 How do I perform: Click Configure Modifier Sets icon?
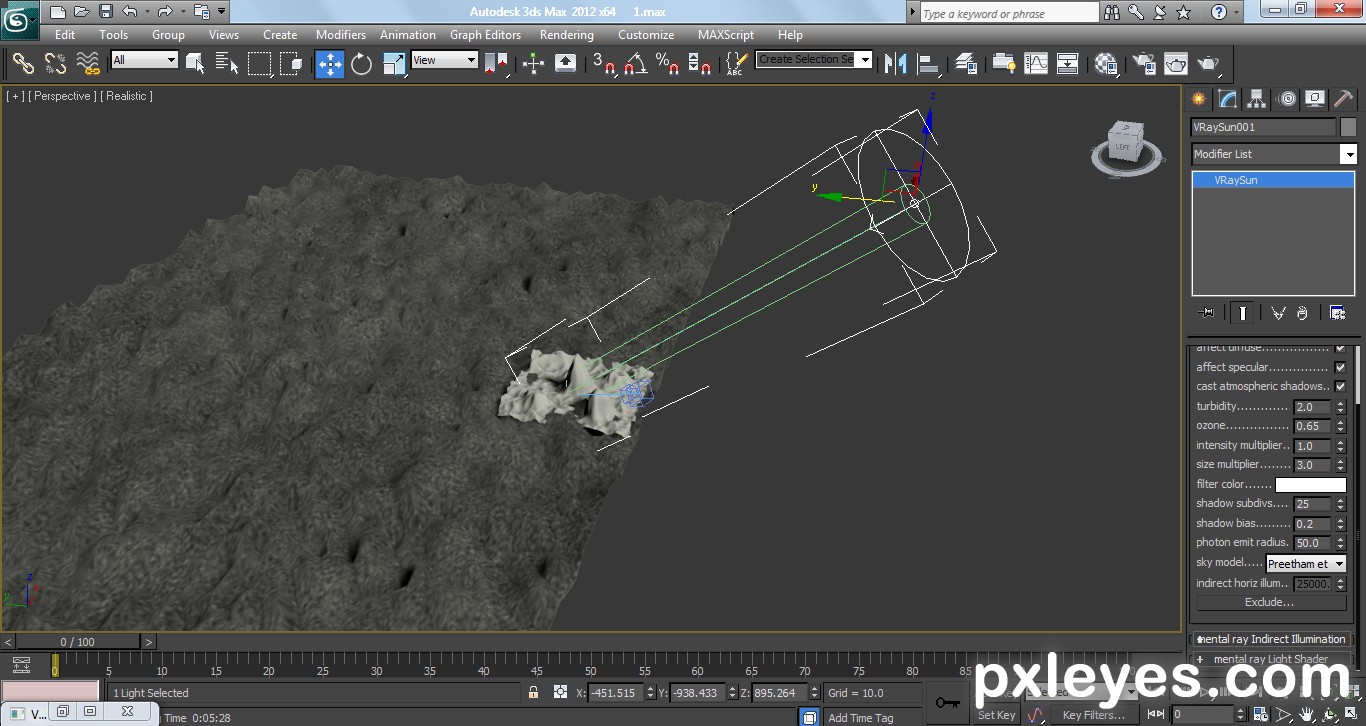[x=1337, y=313]
